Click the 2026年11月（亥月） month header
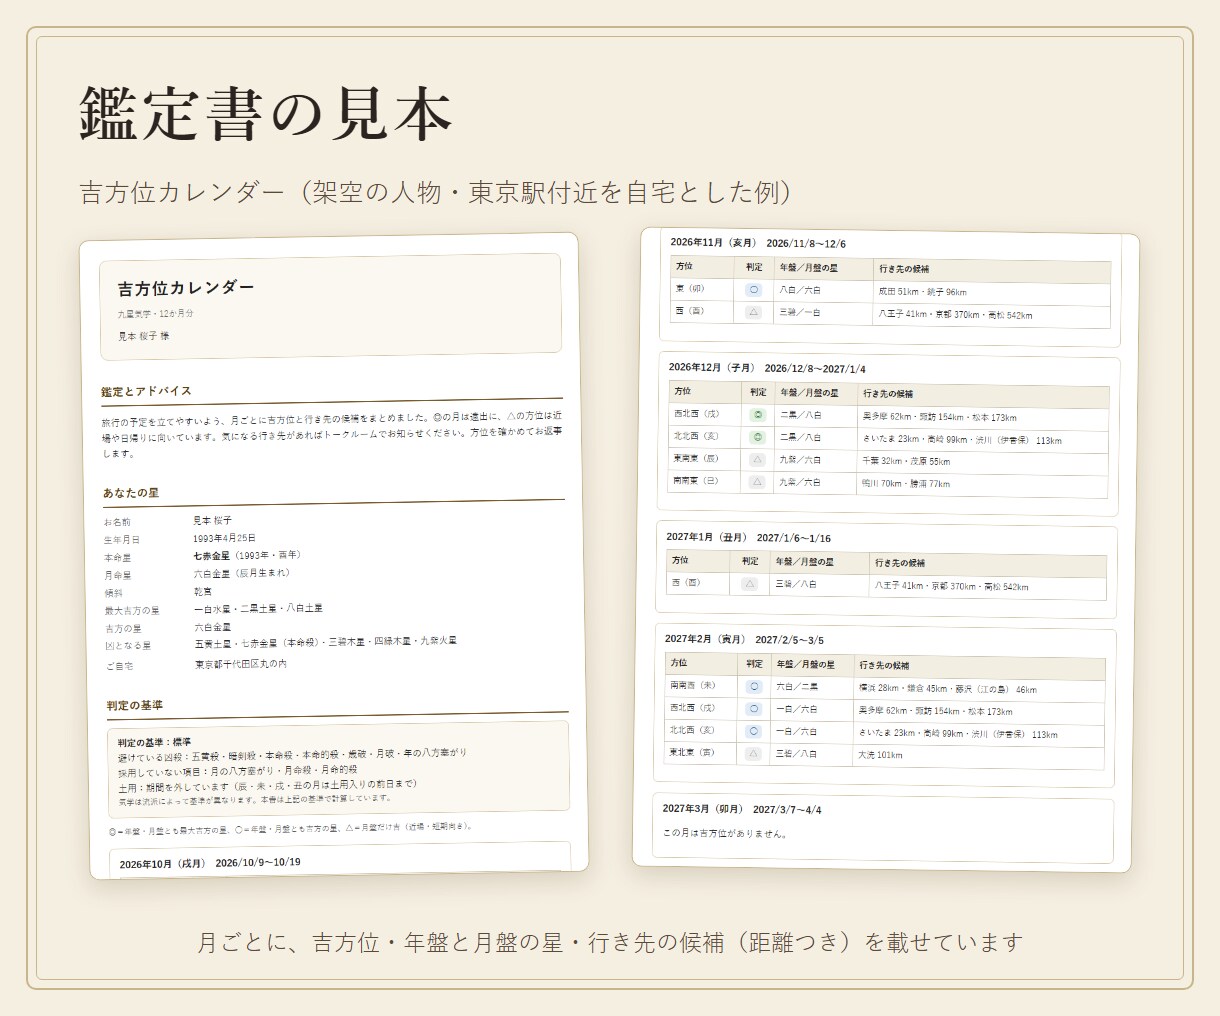1220x1016 pixels. [x=758, y=243]
